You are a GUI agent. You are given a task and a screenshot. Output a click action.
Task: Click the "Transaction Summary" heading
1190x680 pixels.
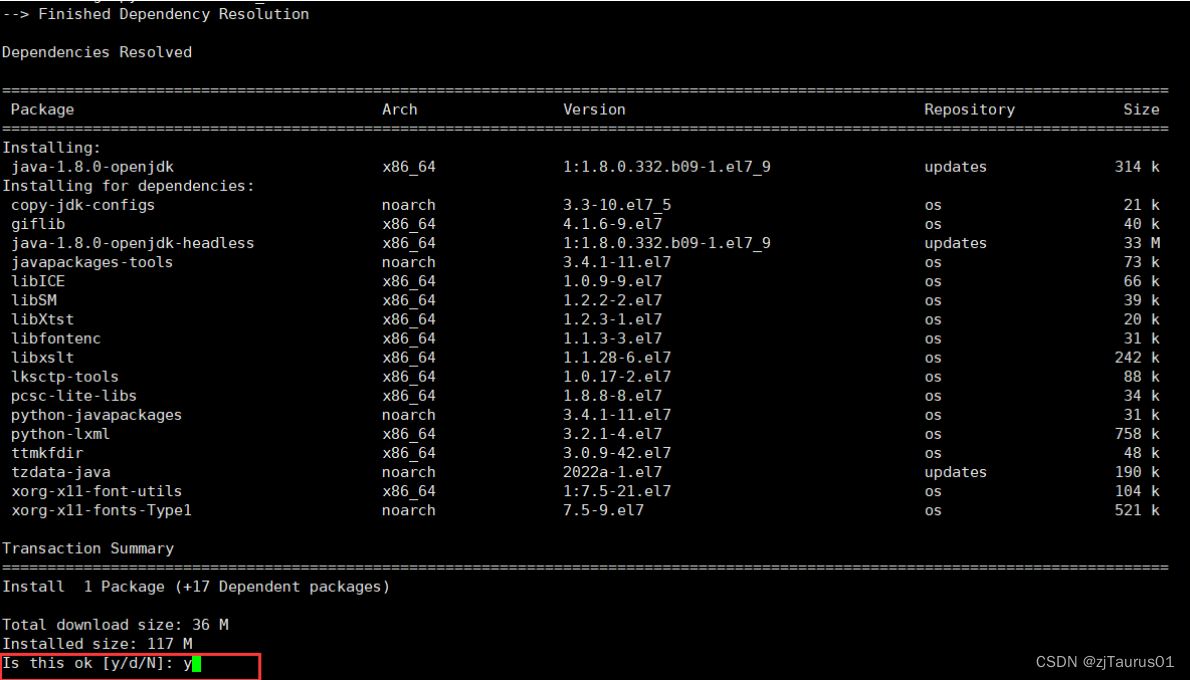tap(88, 548)
